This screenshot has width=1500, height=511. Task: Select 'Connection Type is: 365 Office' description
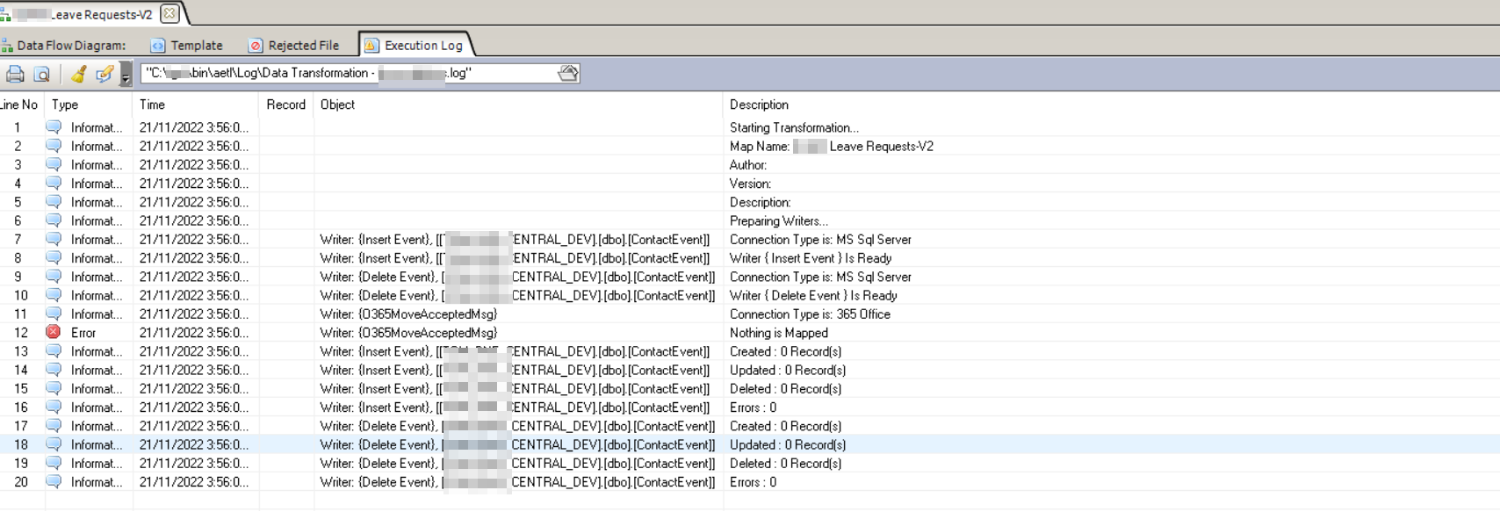click(x=810, y=314)
